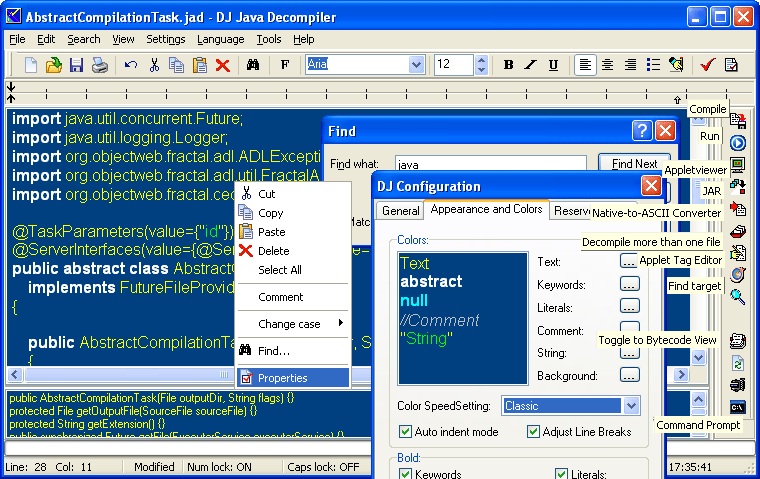This screenshot has height=479, width=760.
Task: Pick the Literals color button
Action: [629, 306]
